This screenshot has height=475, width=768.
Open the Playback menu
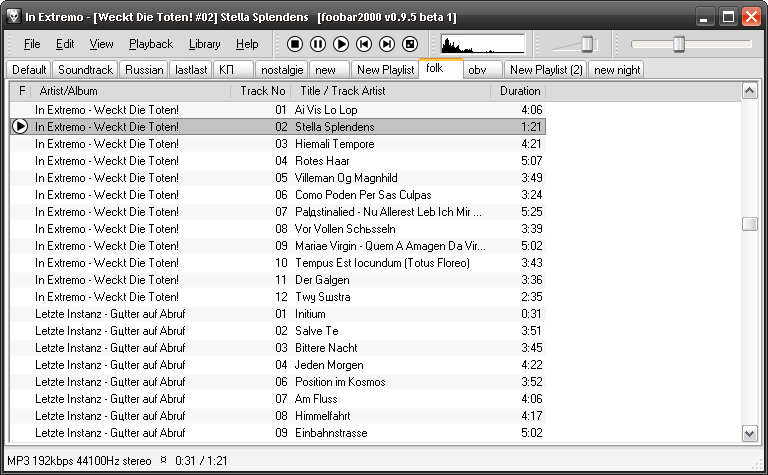point(151,44)
